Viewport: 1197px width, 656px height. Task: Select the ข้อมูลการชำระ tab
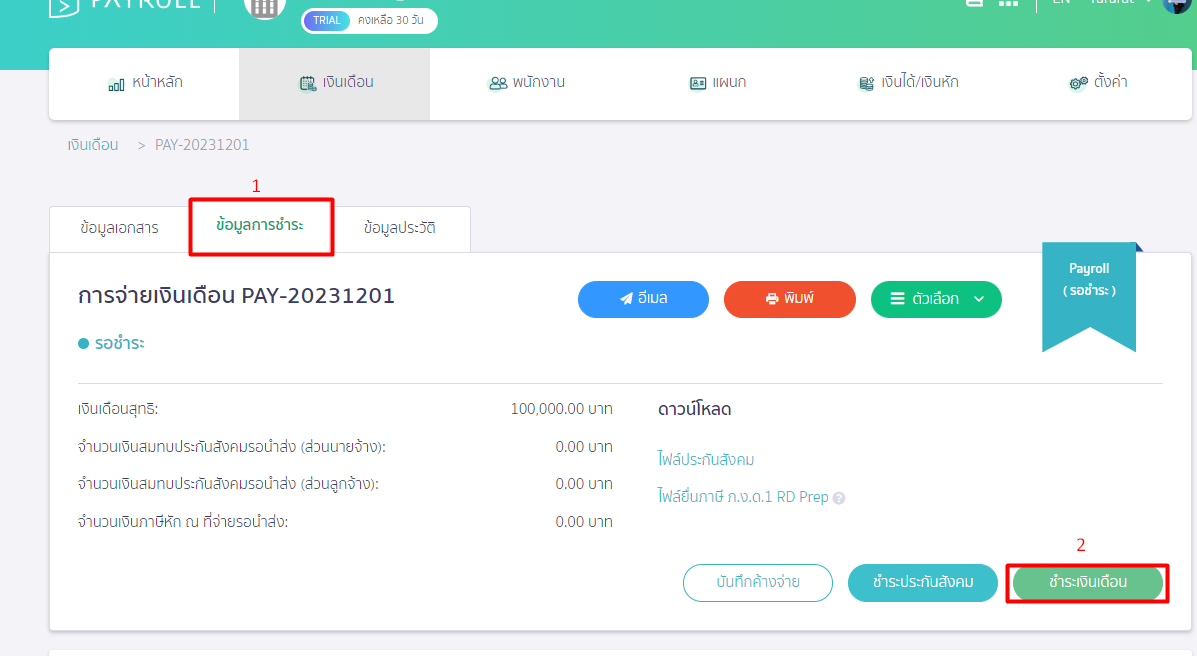coord(261,228)
